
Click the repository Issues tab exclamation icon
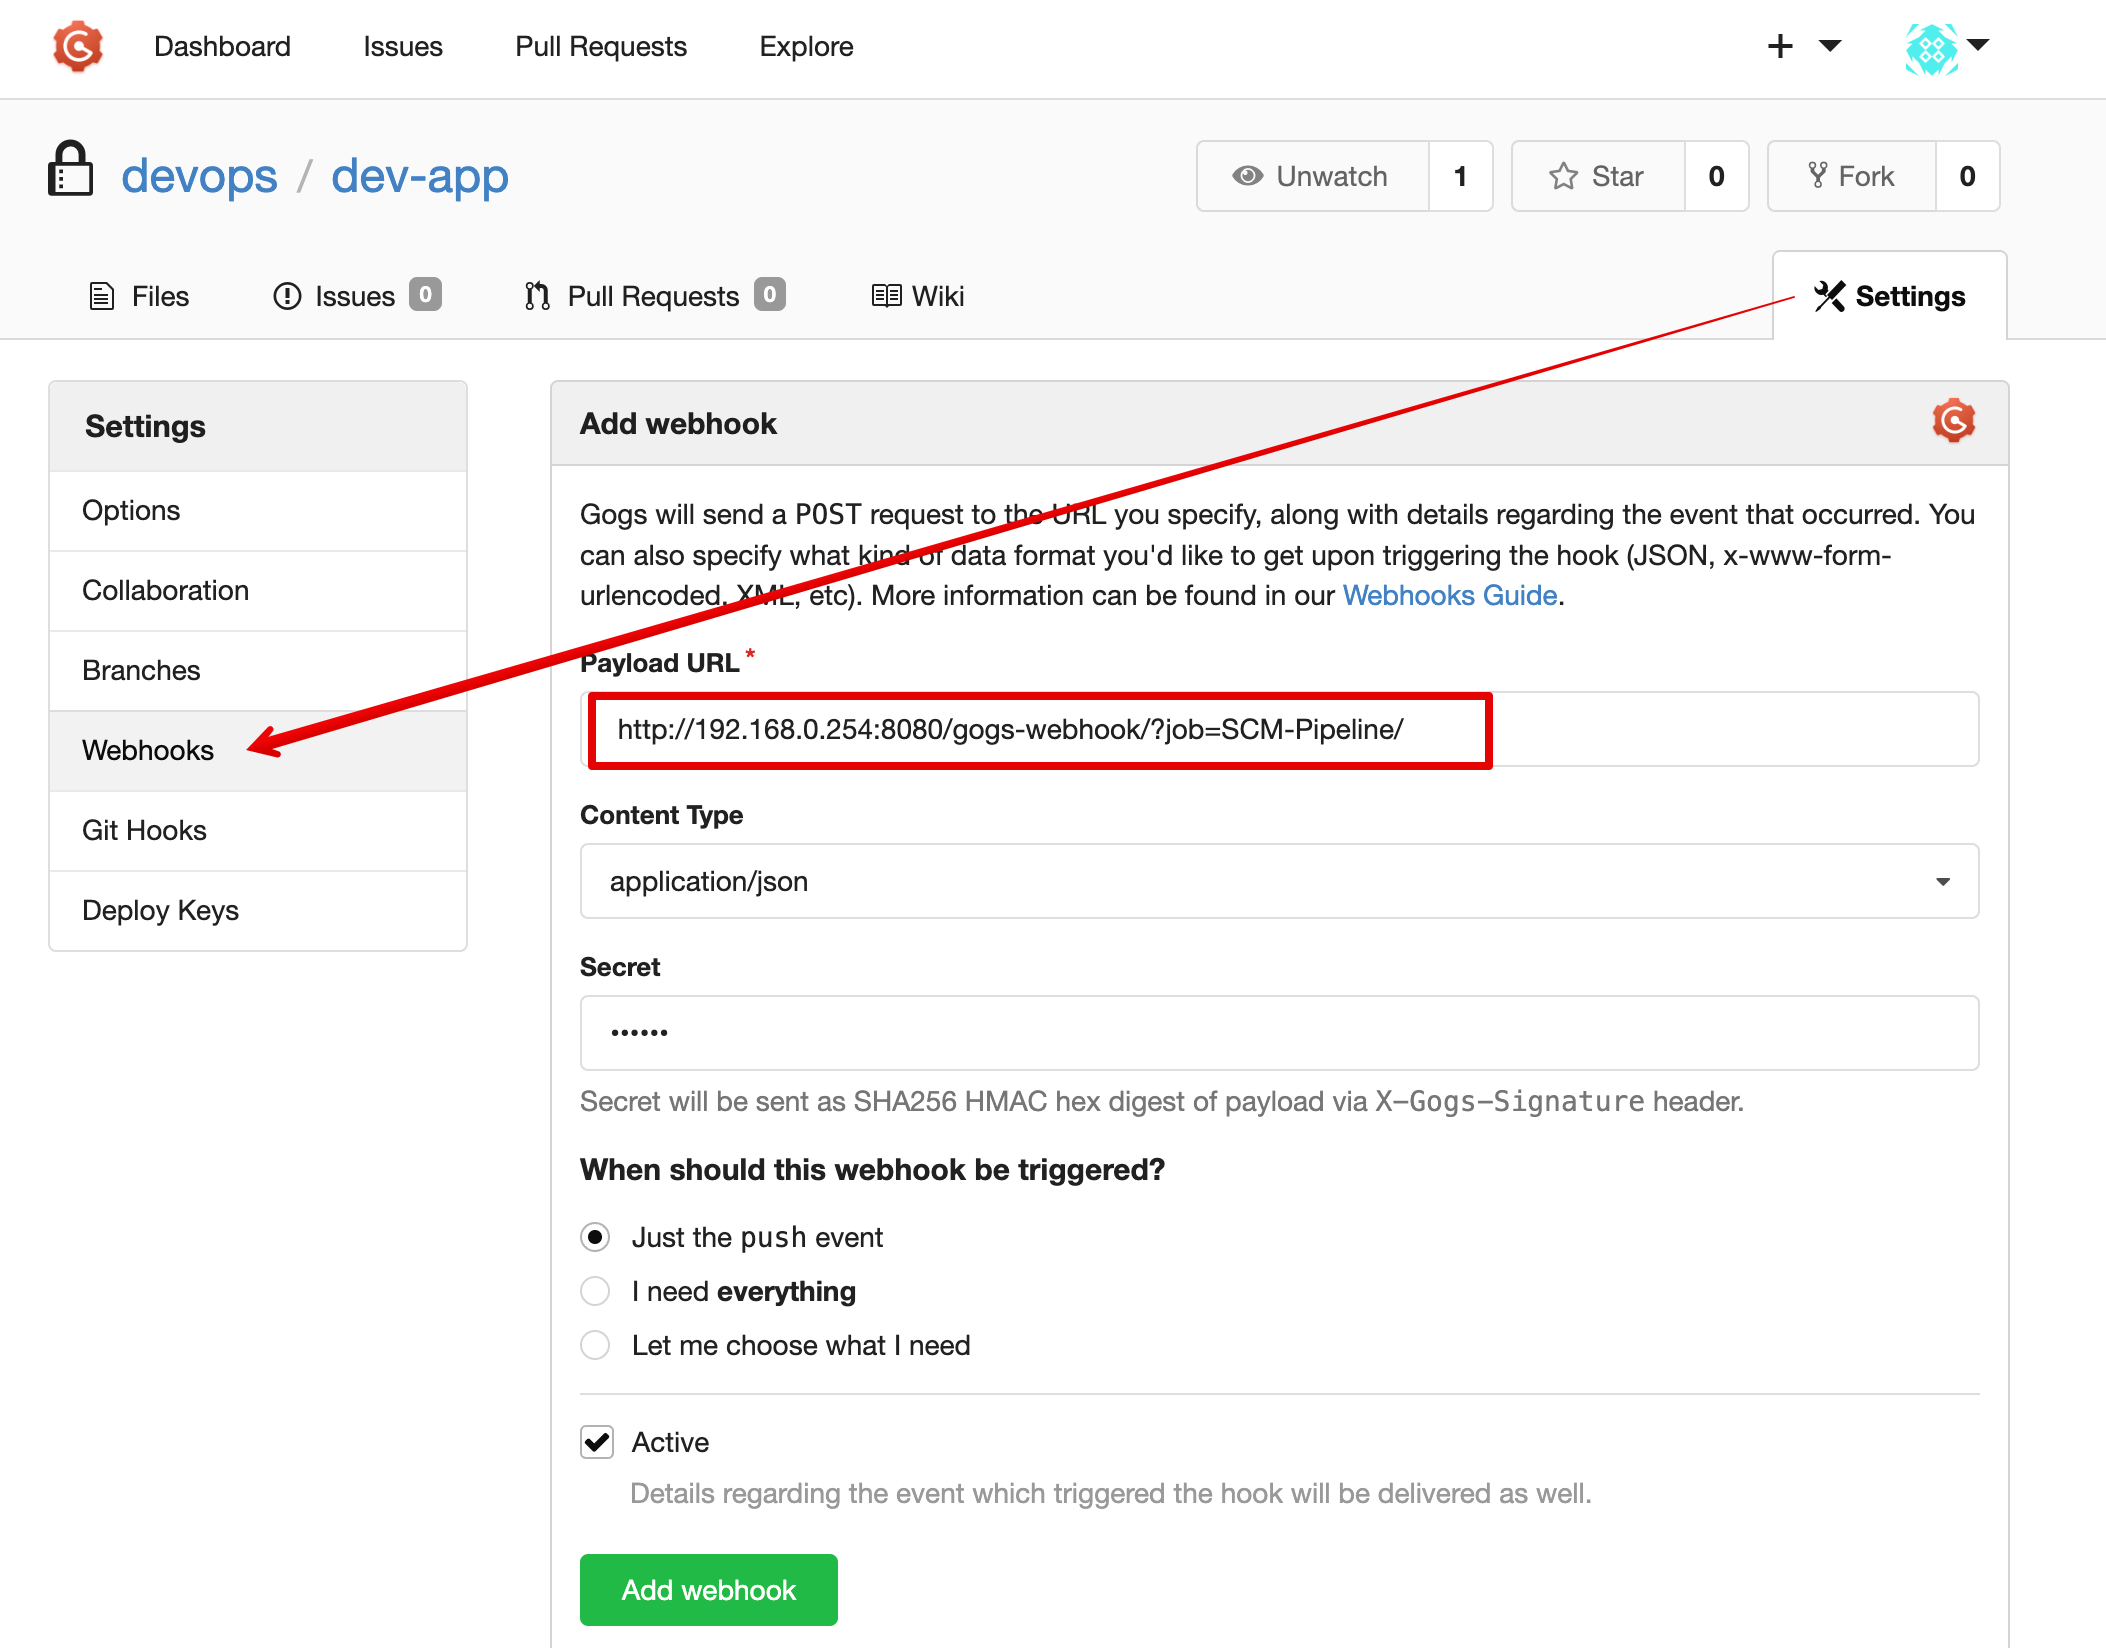tap(287, 296)
